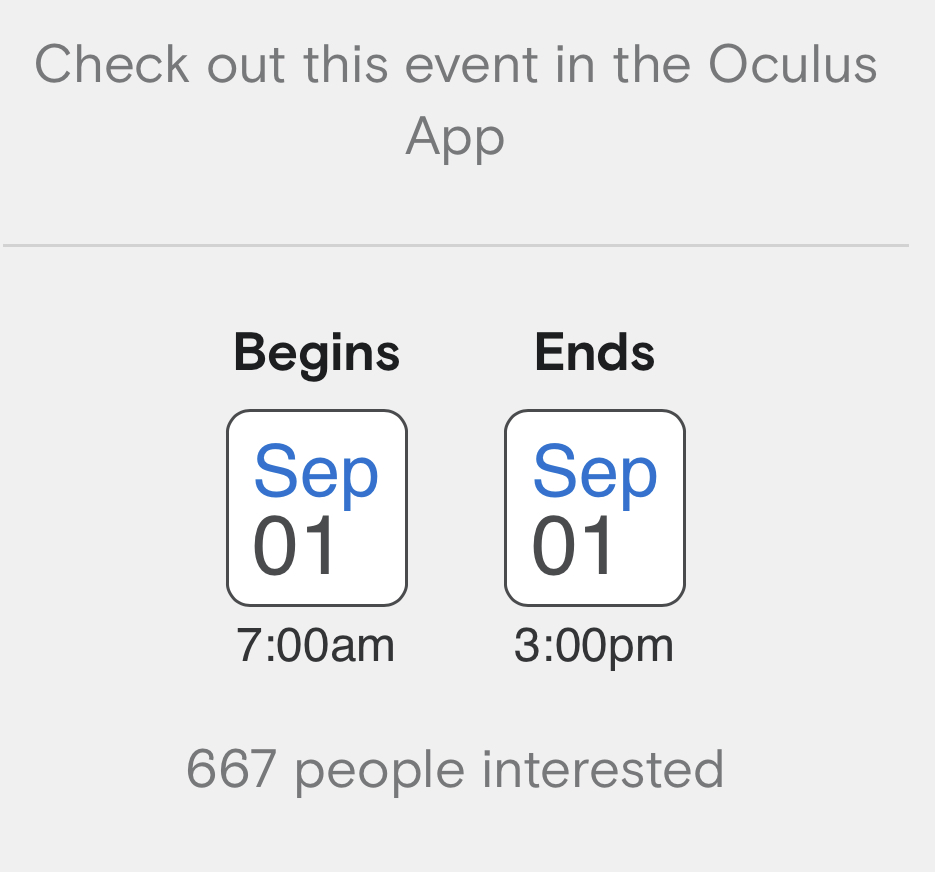Click the word Oculus in the header
The image size is (935, 872).
pos(792,65)
